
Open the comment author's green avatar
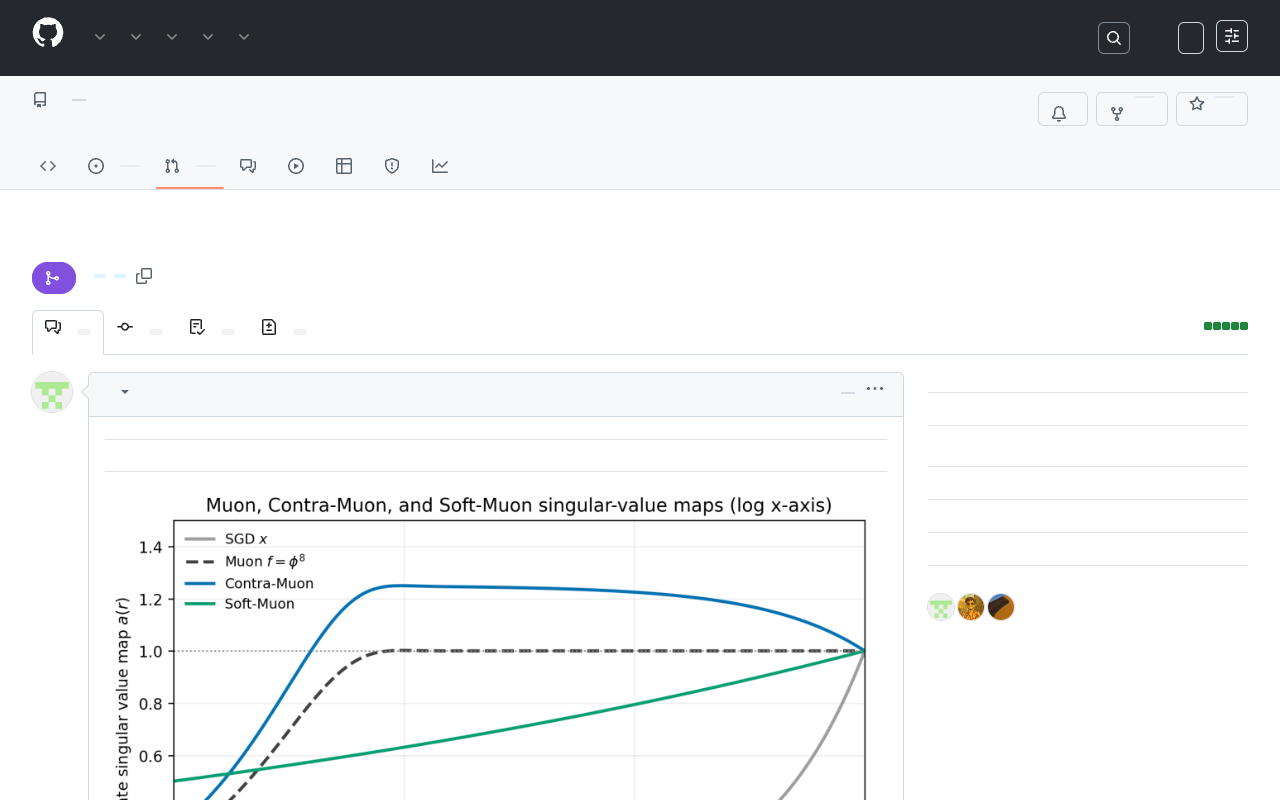52,392
